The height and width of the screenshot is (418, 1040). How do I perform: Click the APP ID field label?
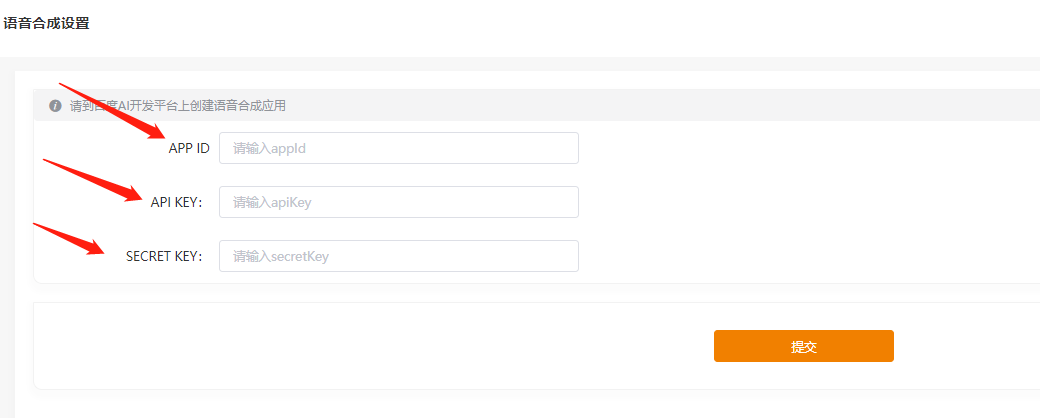pyautogui.click(x=189, y=149)
